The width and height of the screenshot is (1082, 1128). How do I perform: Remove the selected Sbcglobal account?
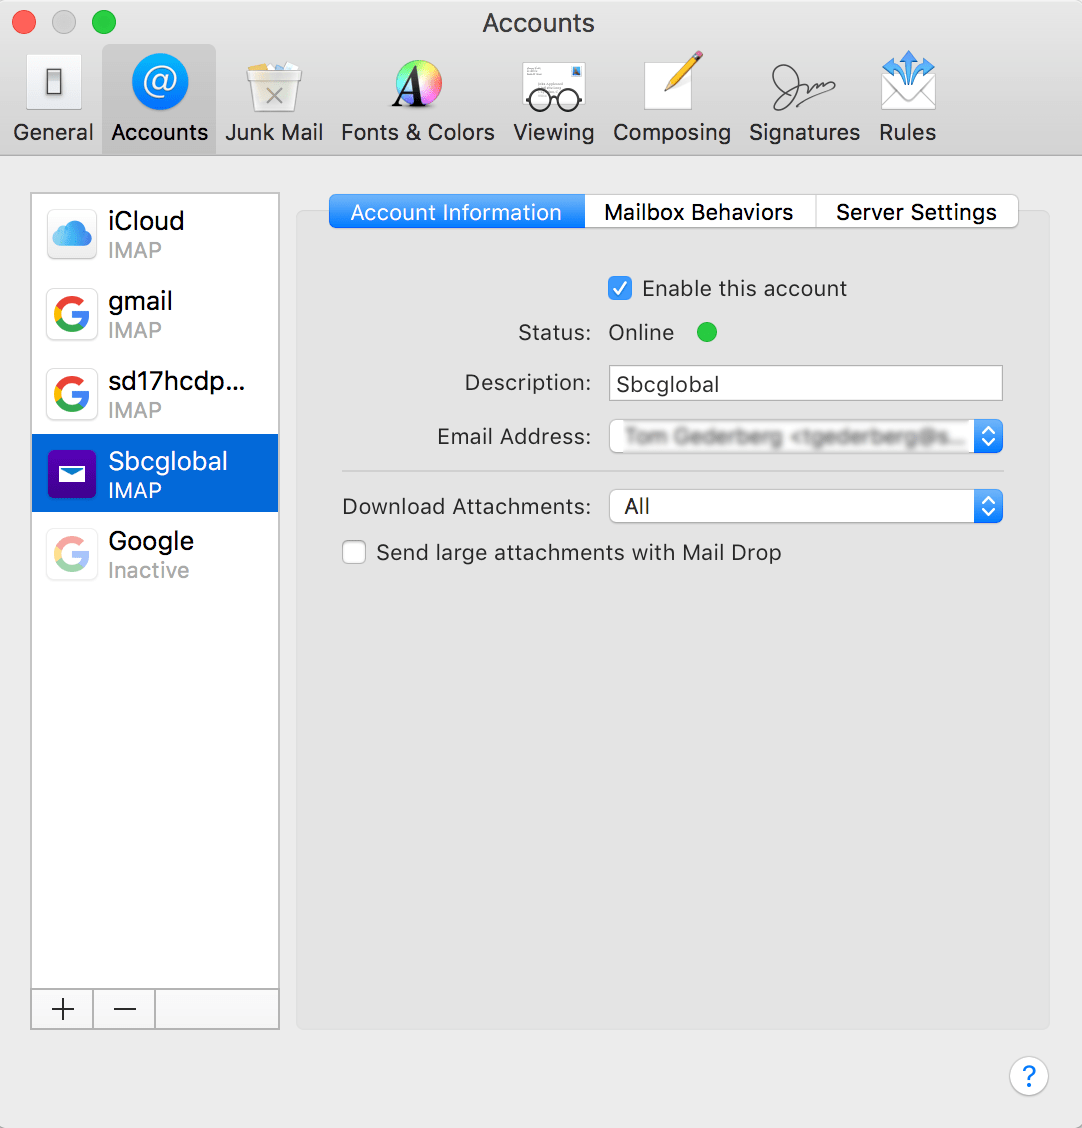pyautogui.click(x=123, y=1009)
